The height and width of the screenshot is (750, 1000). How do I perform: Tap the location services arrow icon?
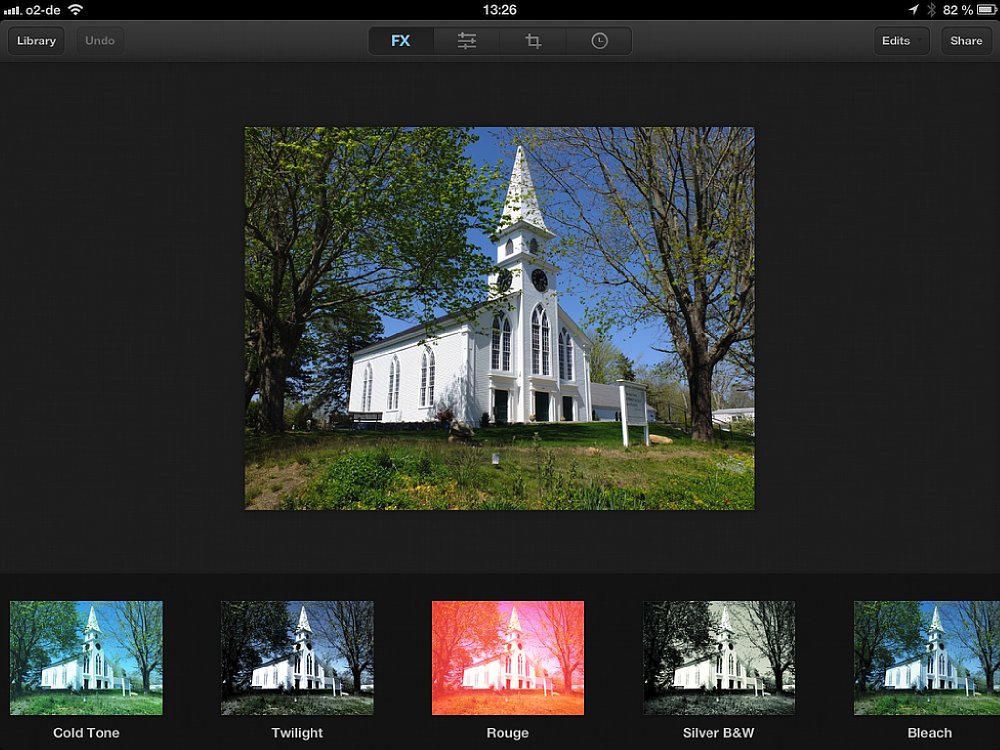pyautogui.click(x=913, y=9)
